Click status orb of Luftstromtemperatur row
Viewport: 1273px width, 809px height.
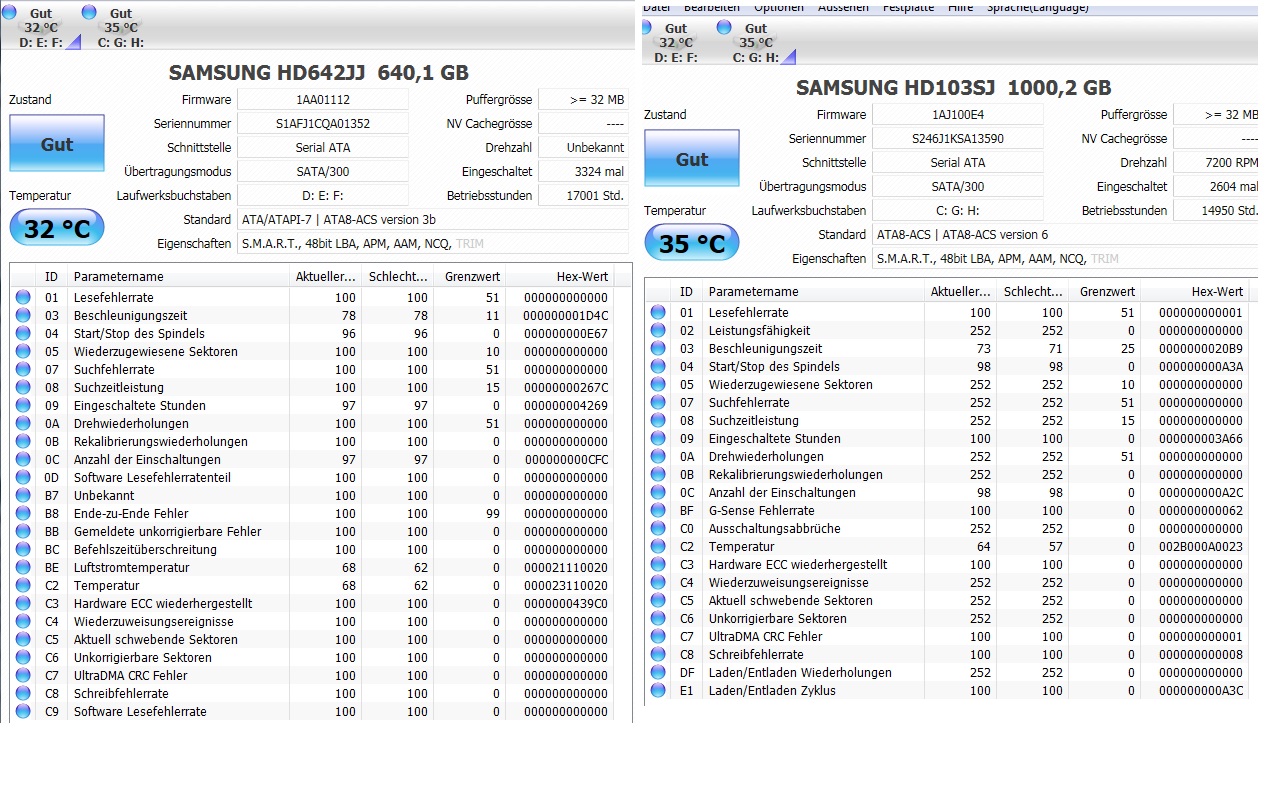click(x=23, y=567)
